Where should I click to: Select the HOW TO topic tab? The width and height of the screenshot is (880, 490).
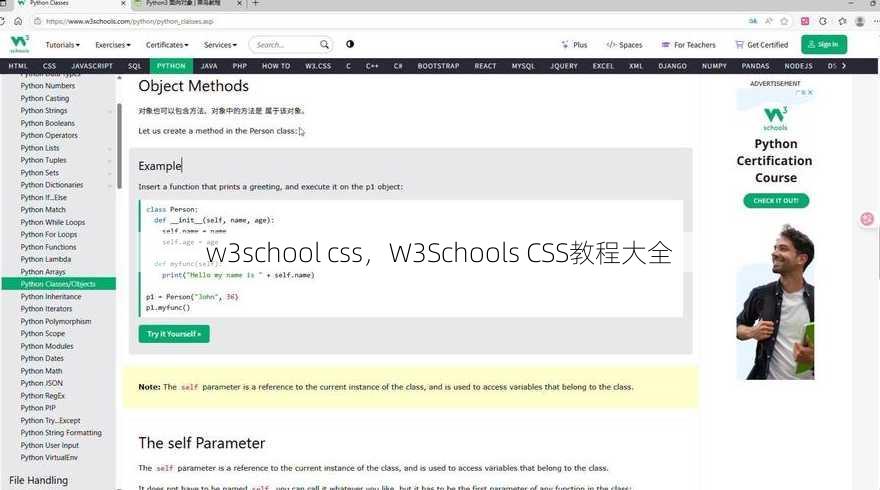276,66
